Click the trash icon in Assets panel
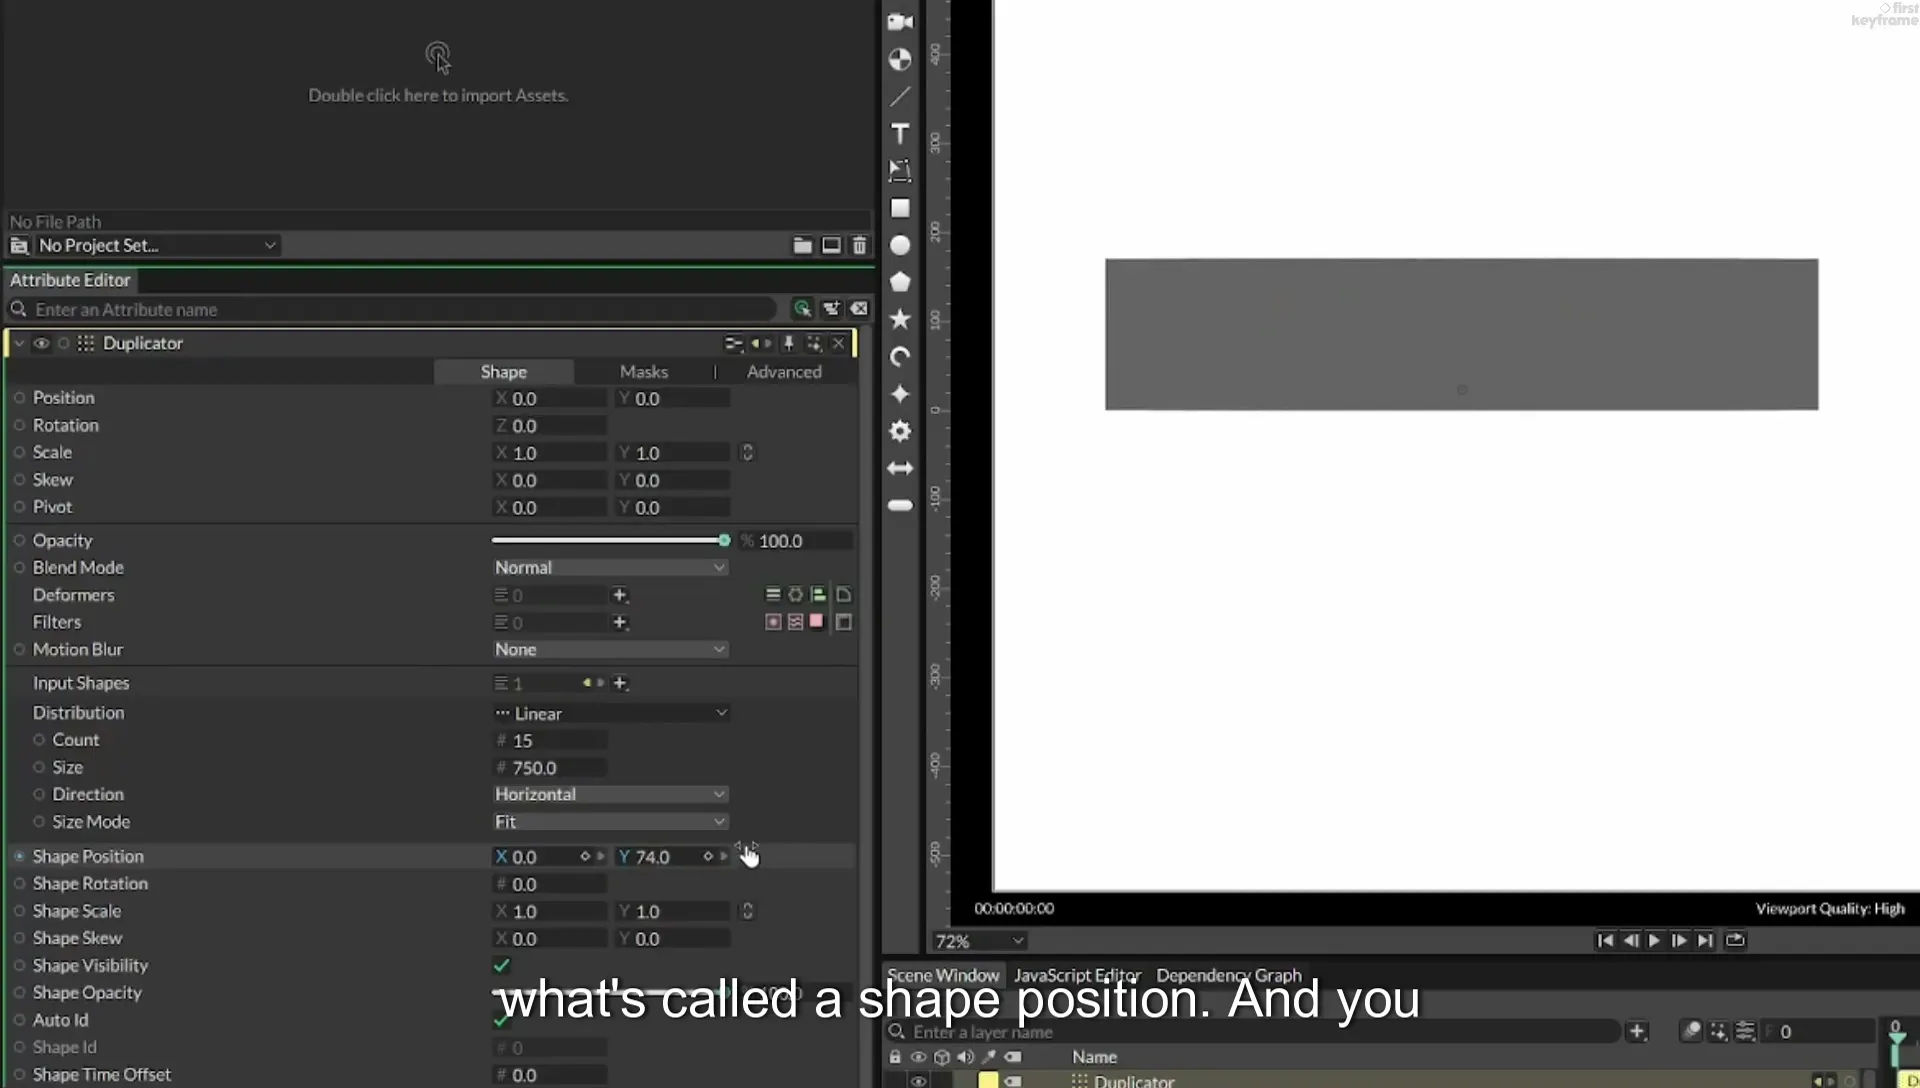1920x1088 pixels. [x=859, y=245]
